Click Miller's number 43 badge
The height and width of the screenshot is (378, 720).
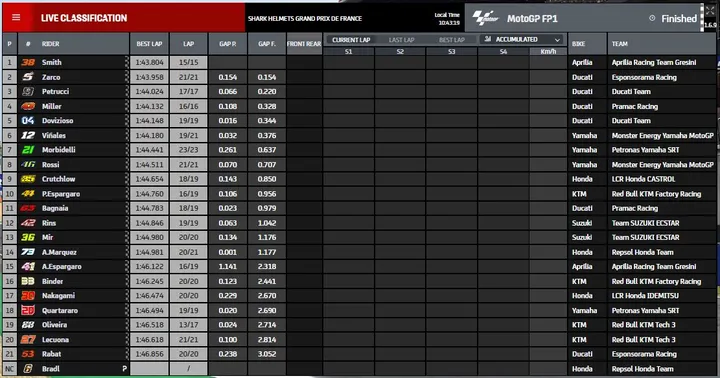[x=28, y=106]
